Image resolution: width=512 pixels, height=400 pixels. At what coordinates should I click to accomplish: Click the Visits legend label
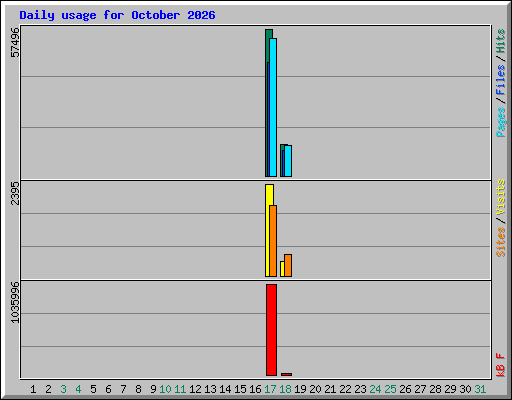coord(501,197)
